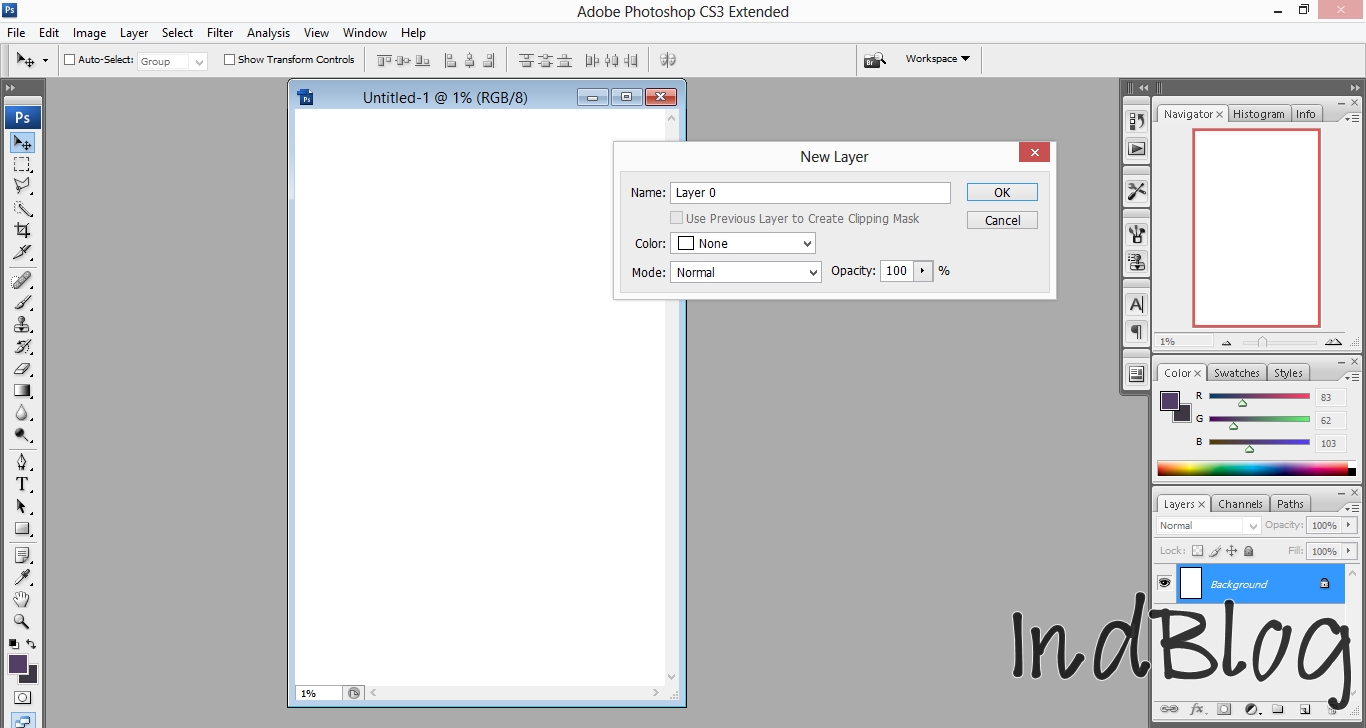Select the Blur tool
This screenshot has width=1366, height=728.
(22, 412)
